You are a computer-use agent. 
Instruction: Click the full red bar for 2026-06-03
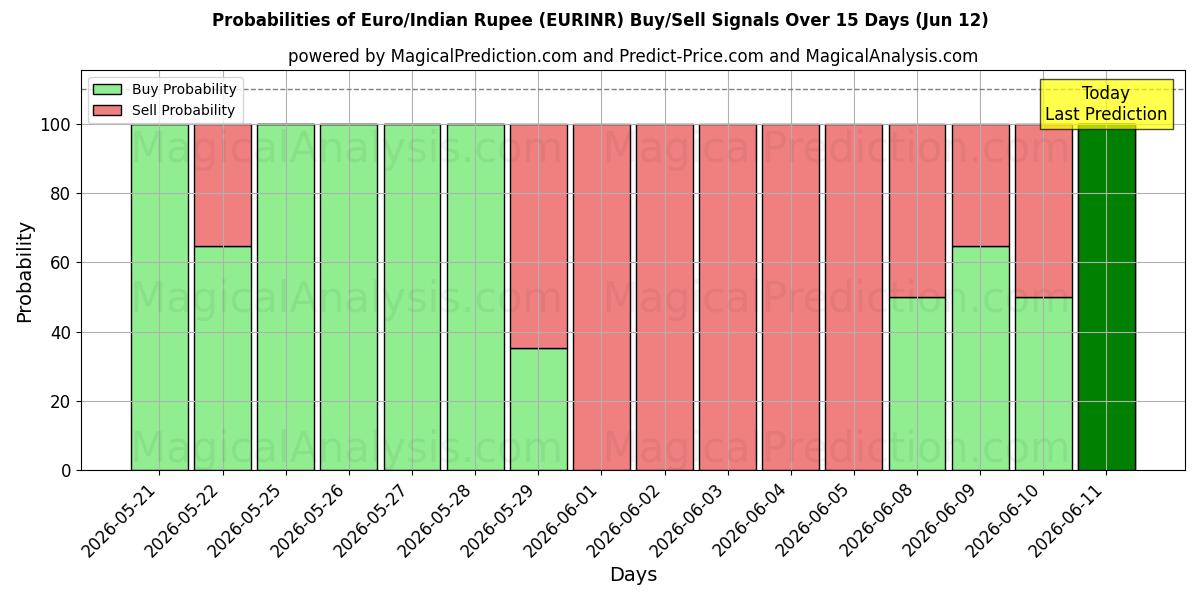(x=728, y=297)
